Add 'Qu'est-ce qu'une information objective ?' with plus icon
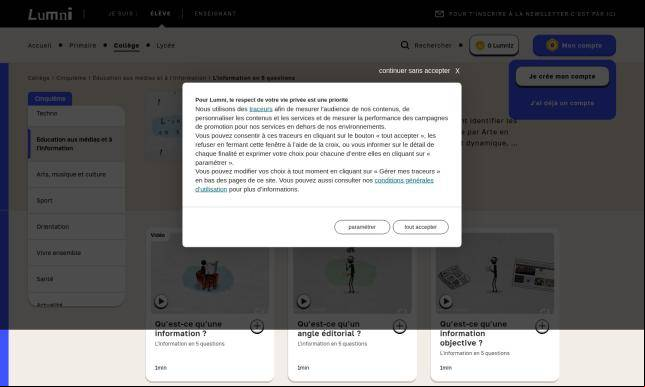This screenshot has width=645, height=387. [542, 327]
